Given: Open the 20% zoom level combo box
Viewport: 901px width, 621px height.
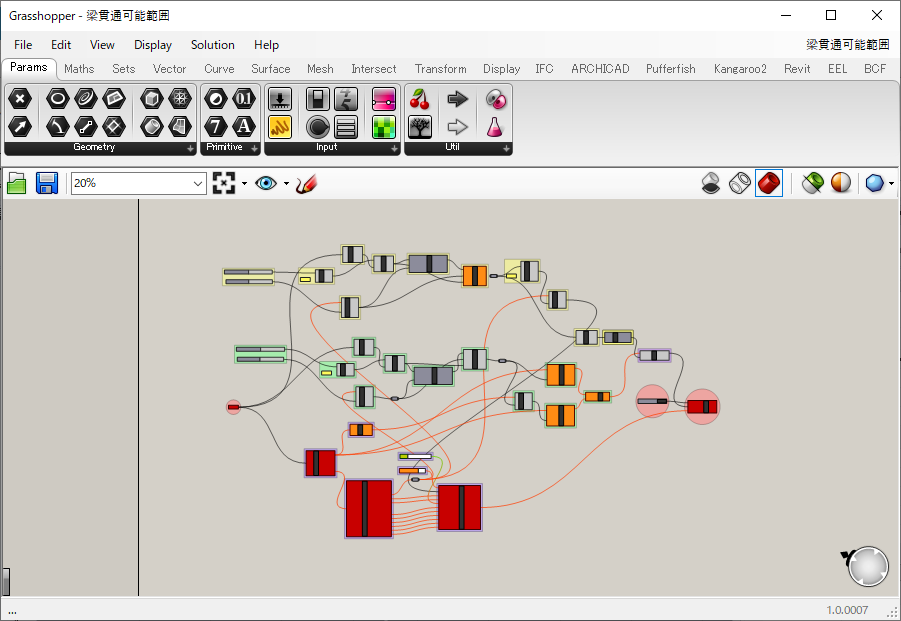Looking at the screenshot, I should [x=138, y=183].
